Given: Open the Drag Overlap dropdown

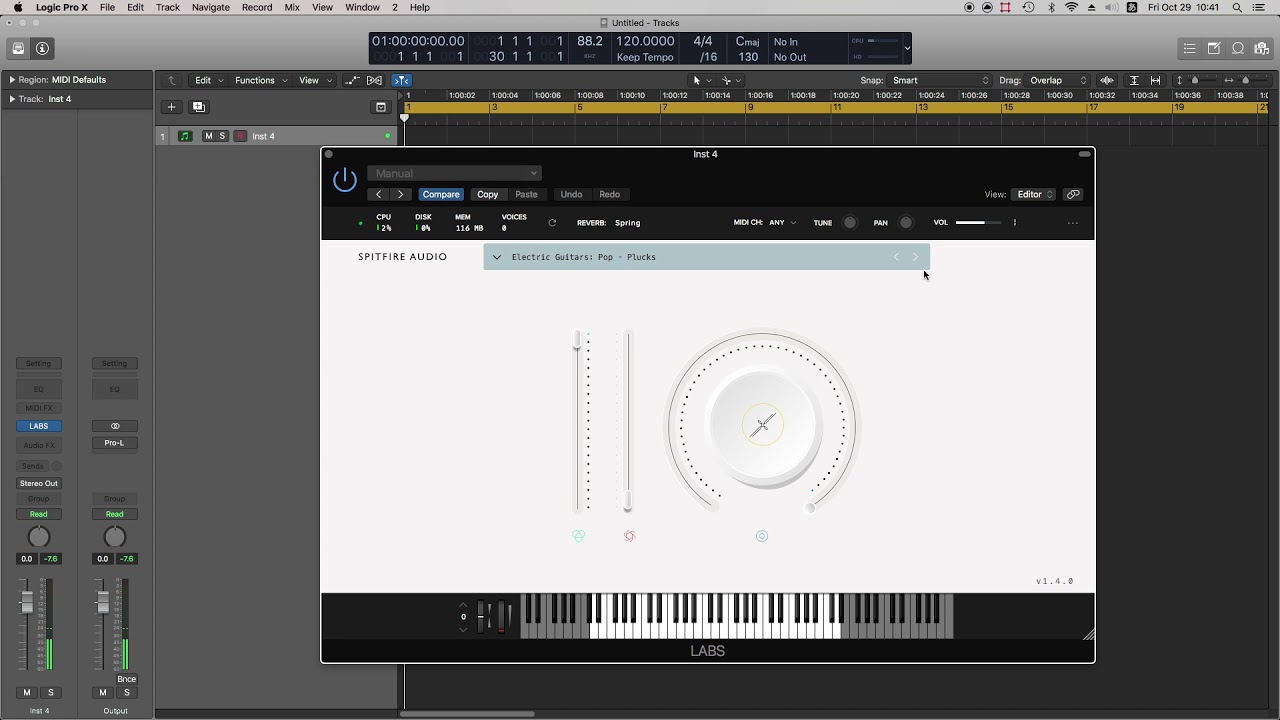Looking at the screenshot, I should (x=1059, y=80).
